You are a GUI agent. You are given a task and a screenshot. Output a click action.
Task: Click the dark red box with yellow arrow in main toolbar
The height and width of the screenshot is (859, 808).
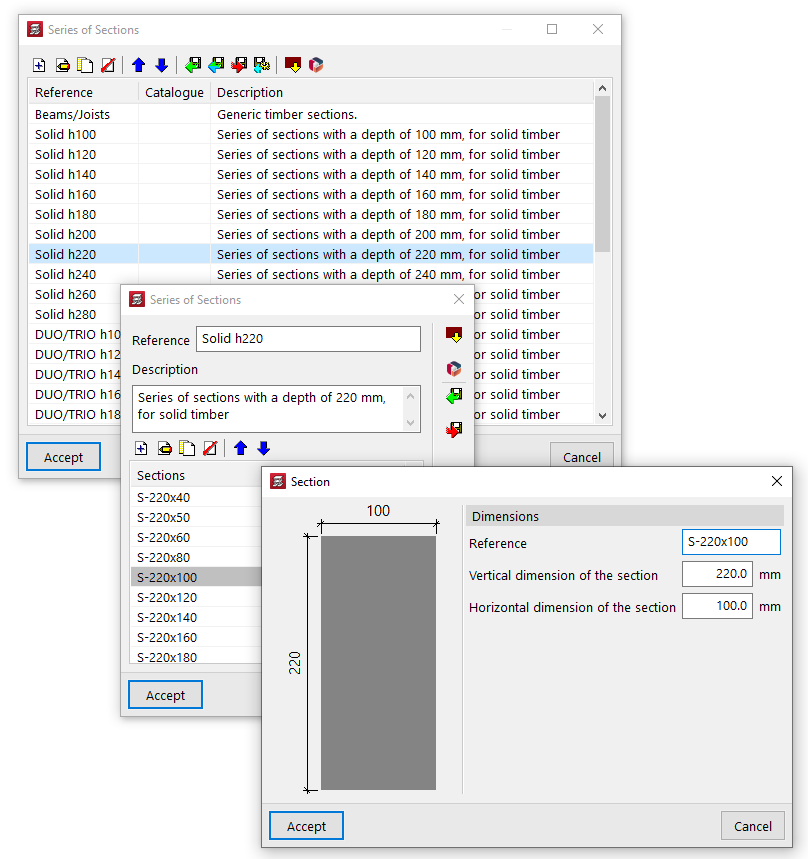pyautogui.click(x=293, y=65)
